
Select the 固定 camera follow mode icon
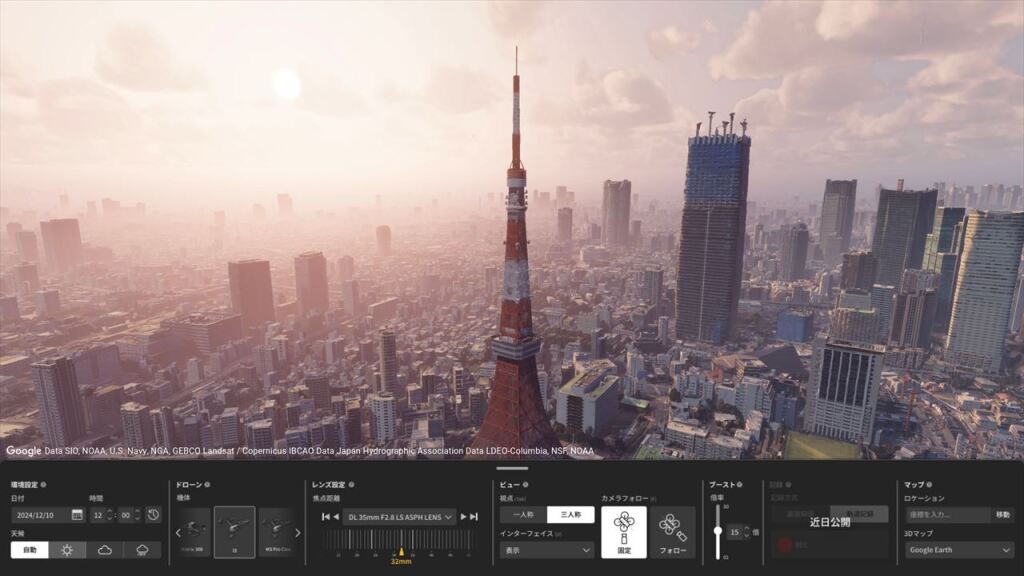pos(622,530)
